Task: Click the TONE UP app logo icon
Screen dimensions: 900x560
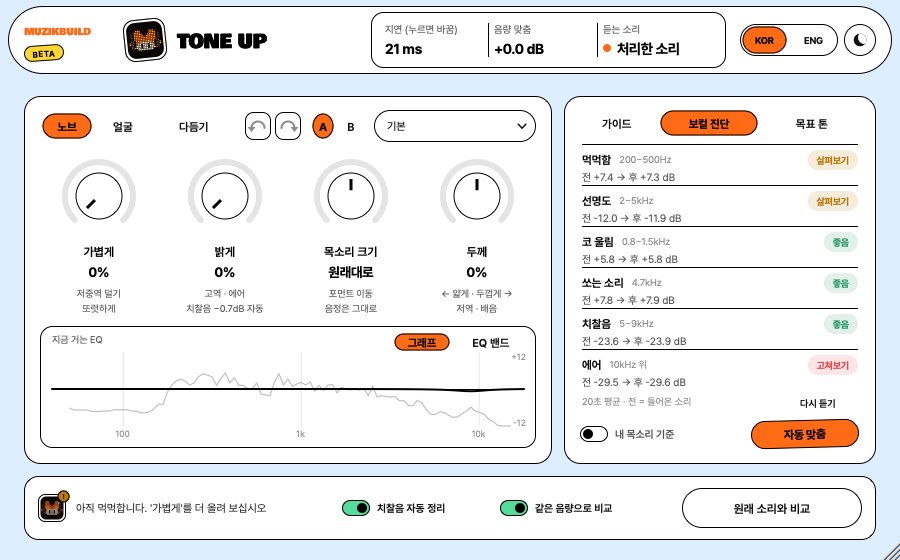Action: [145, 40]
